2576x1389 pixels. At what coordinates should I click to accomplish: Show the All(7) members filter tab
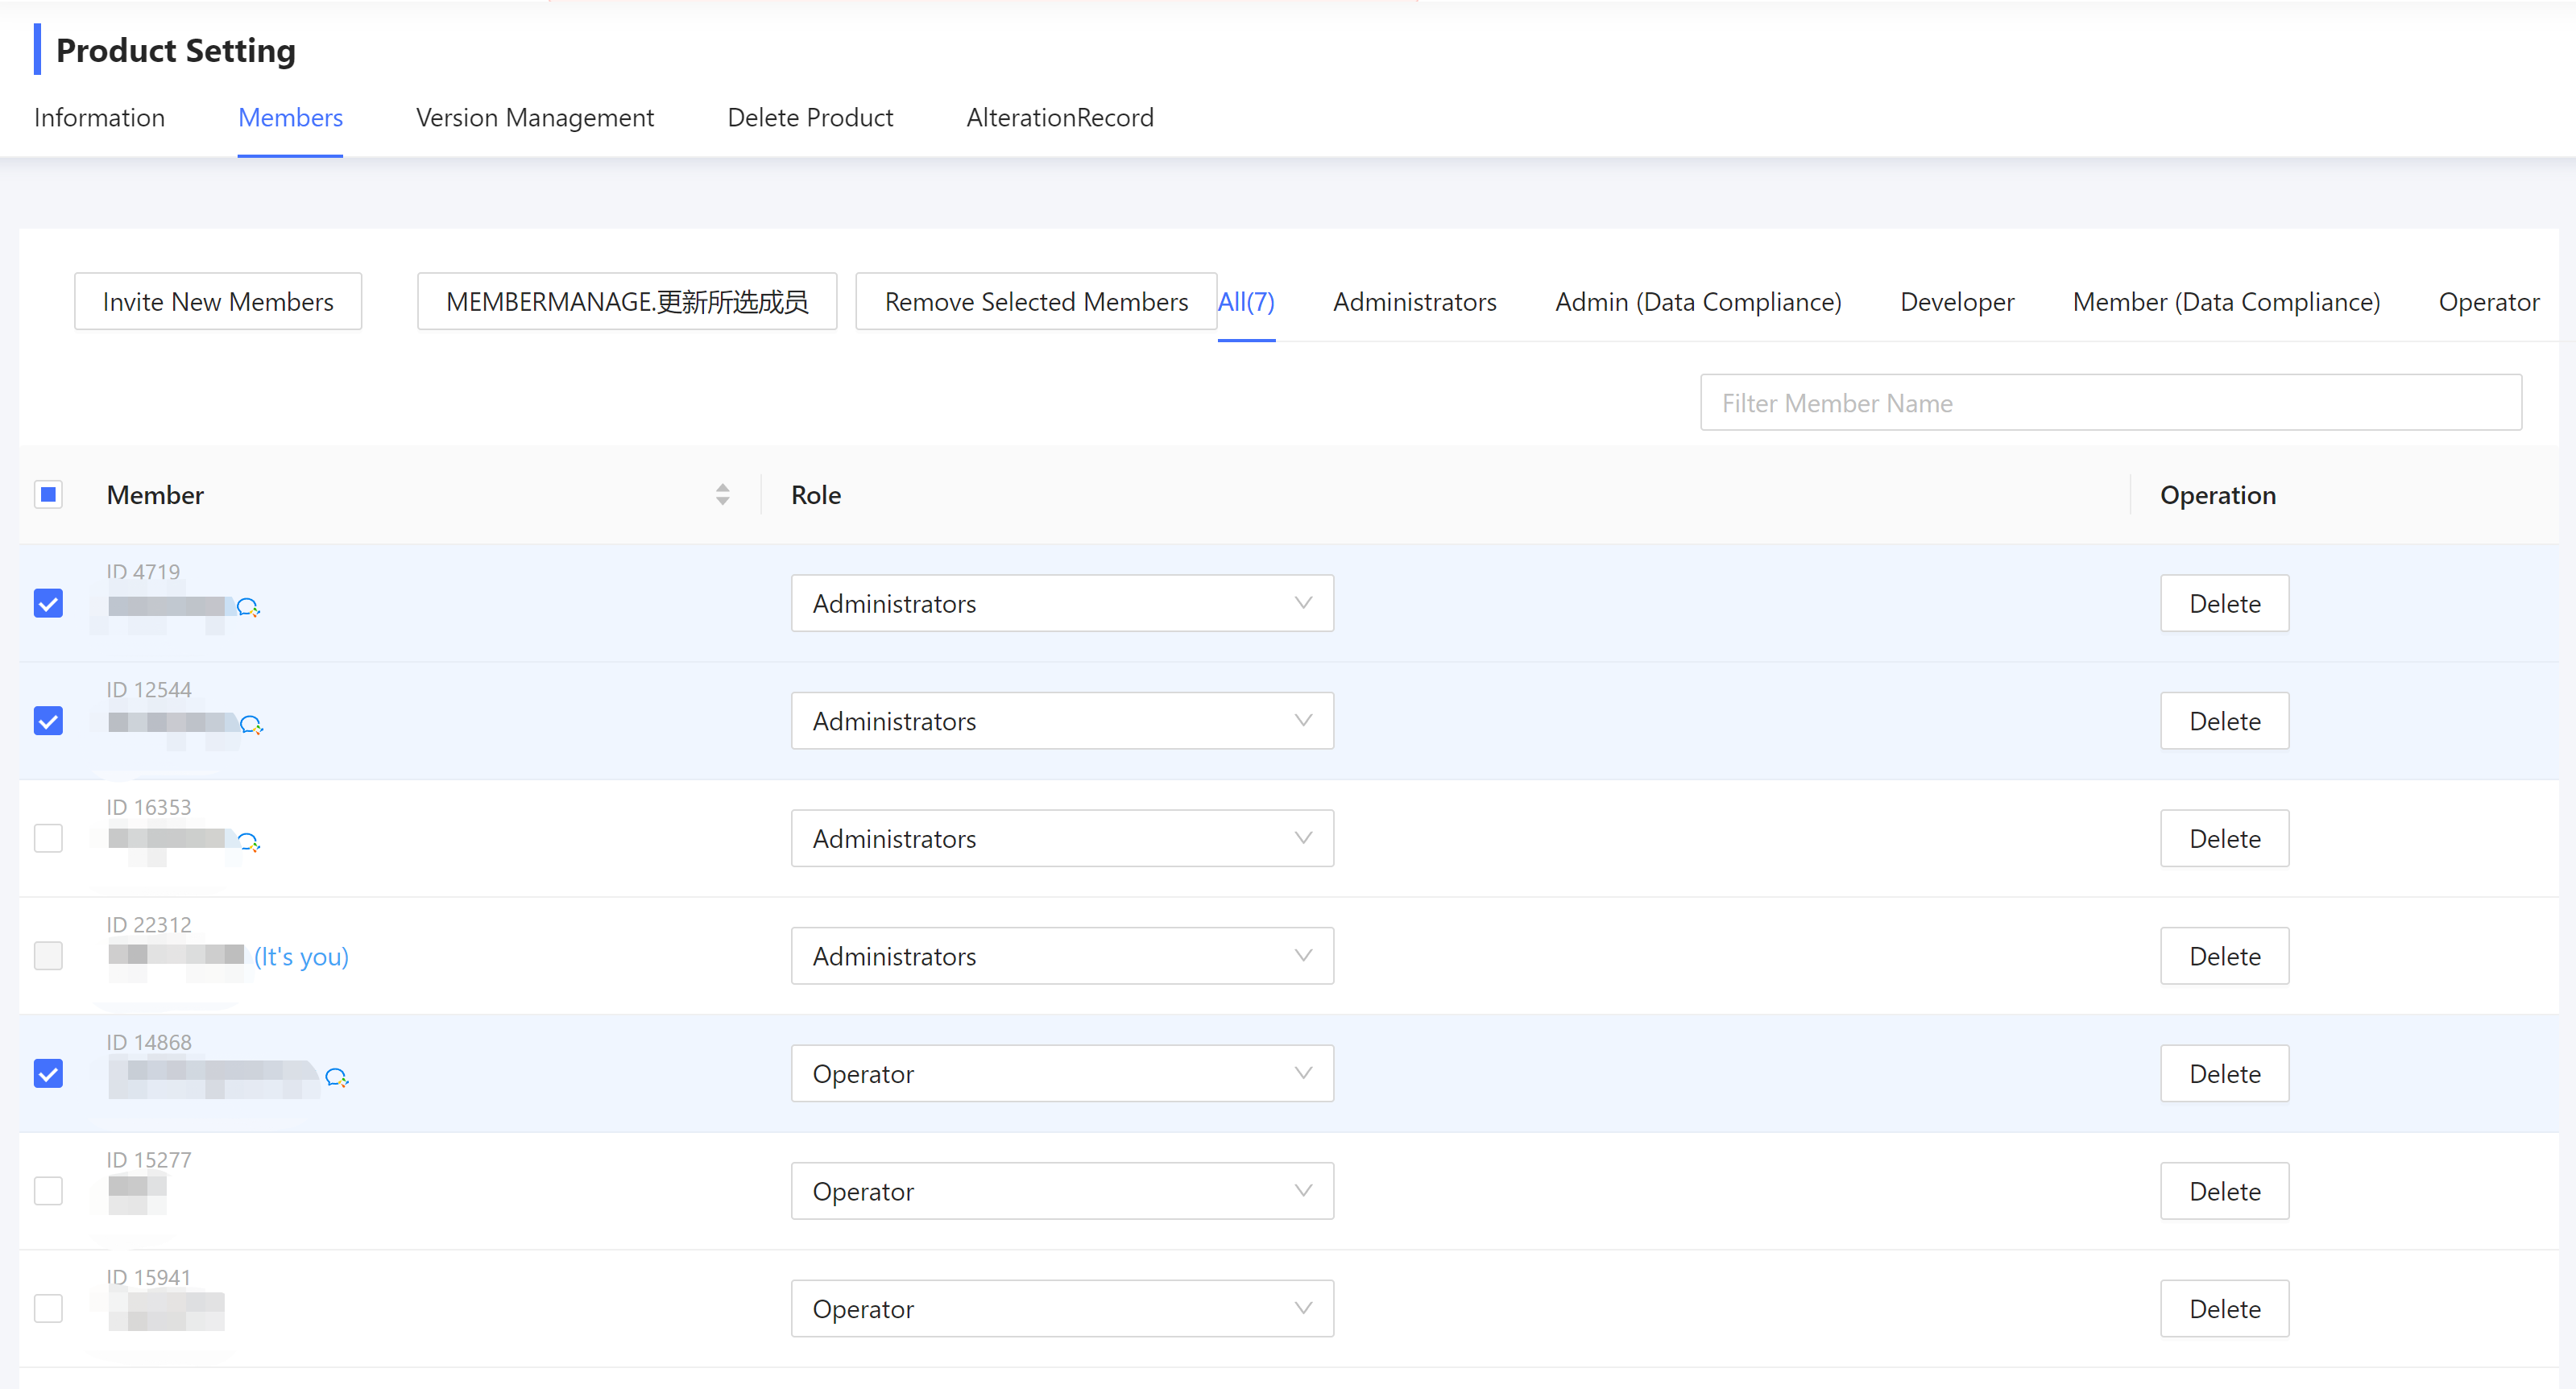(x=1246, y=302)
